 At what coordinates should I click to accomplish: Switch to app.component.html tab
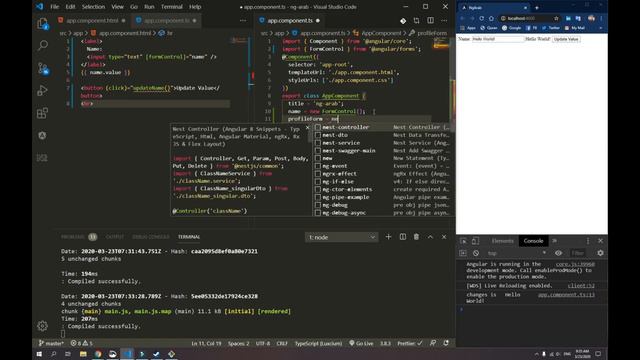tap(92, 20)
